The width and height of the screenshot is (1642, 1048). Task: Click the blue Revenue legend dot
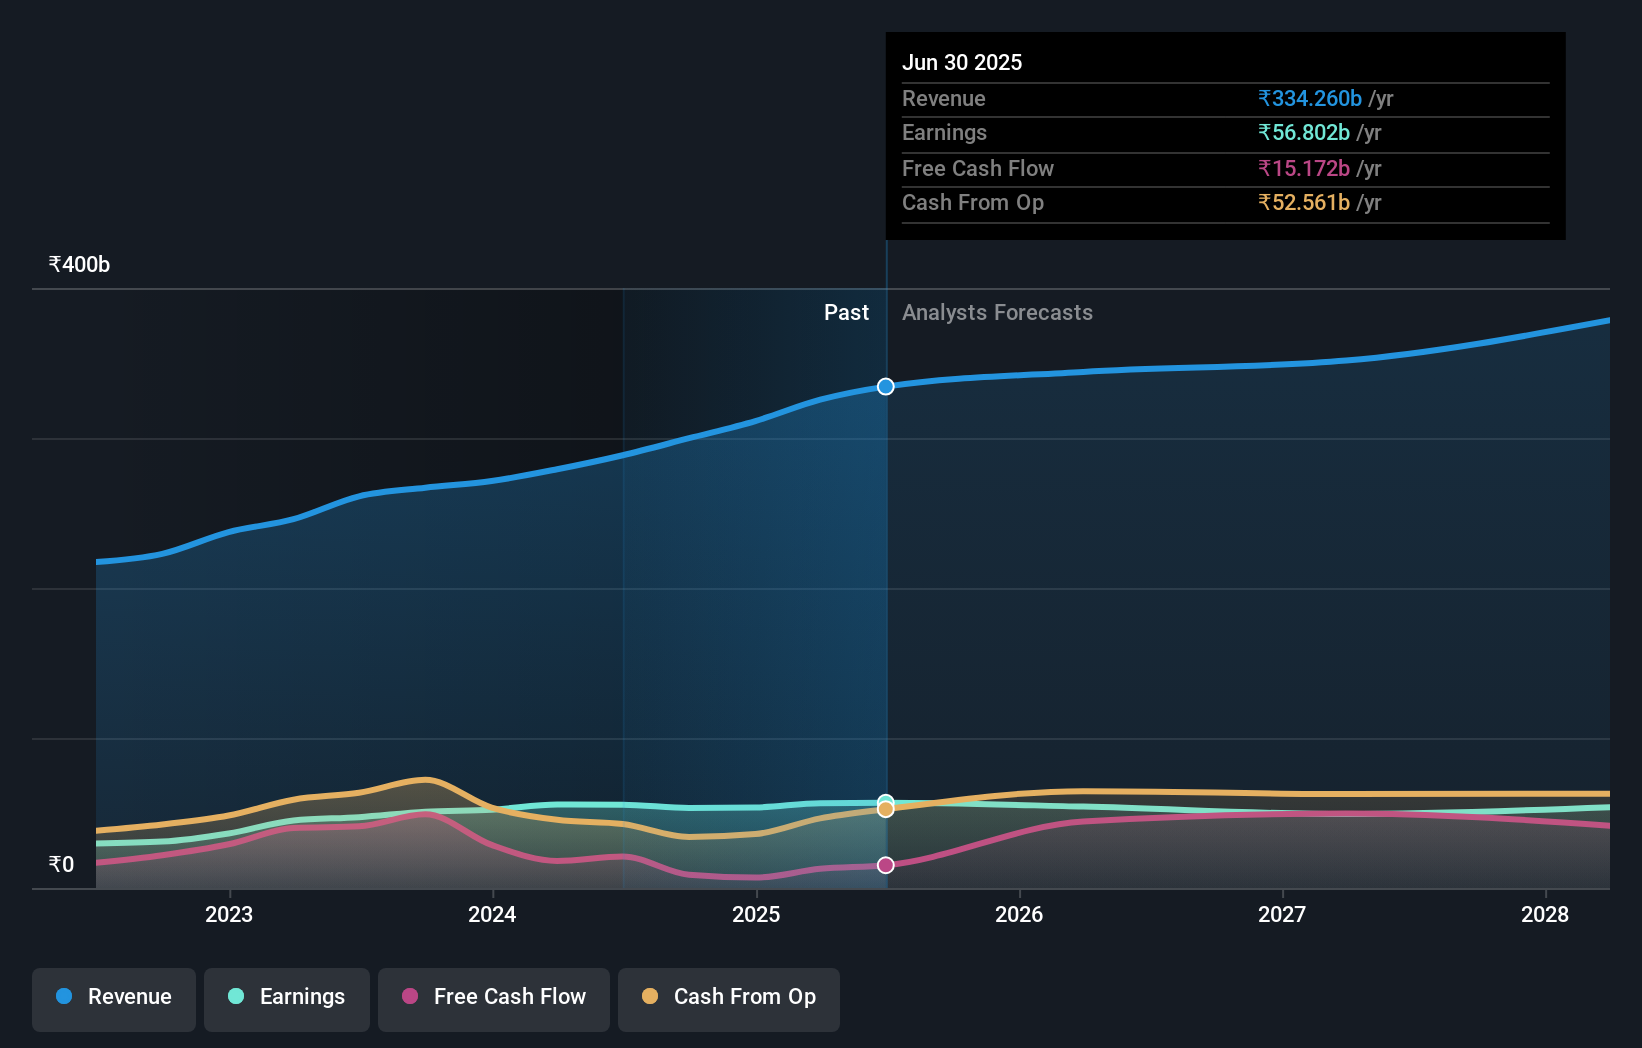point(63,997)
